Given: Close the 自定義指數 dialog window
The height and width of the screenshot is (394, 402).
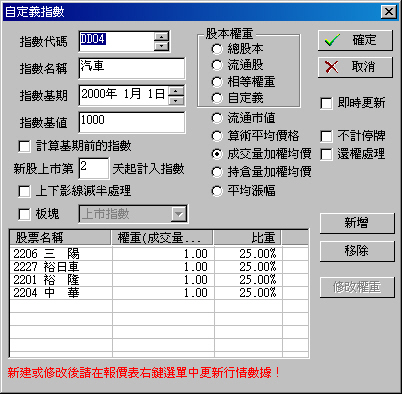Looking at the screenshot, I should pyautogui.click(x=389, y=12).
